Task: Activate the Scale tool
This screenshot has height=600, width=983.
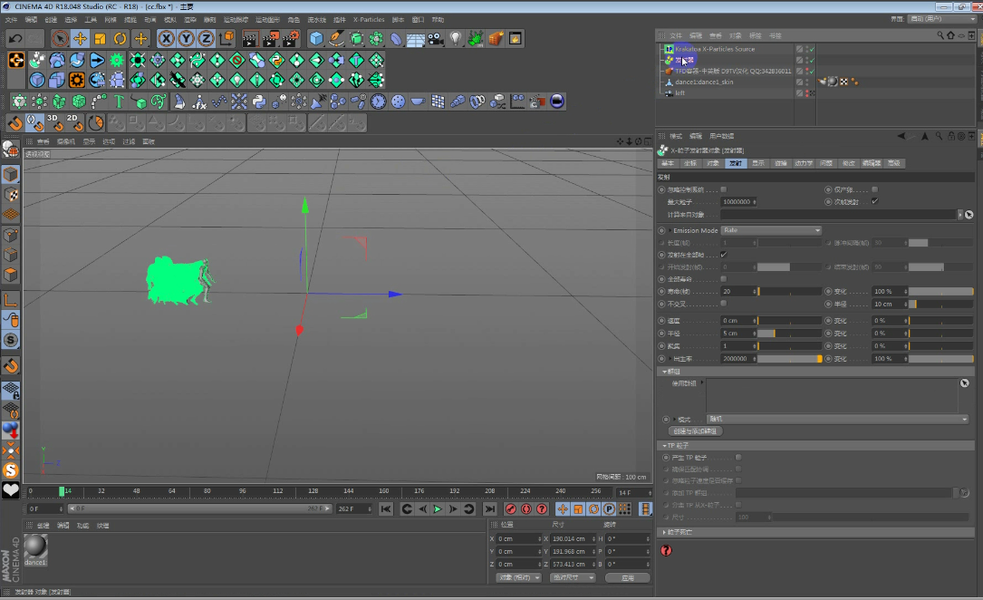Action: [x=100, y=39]
